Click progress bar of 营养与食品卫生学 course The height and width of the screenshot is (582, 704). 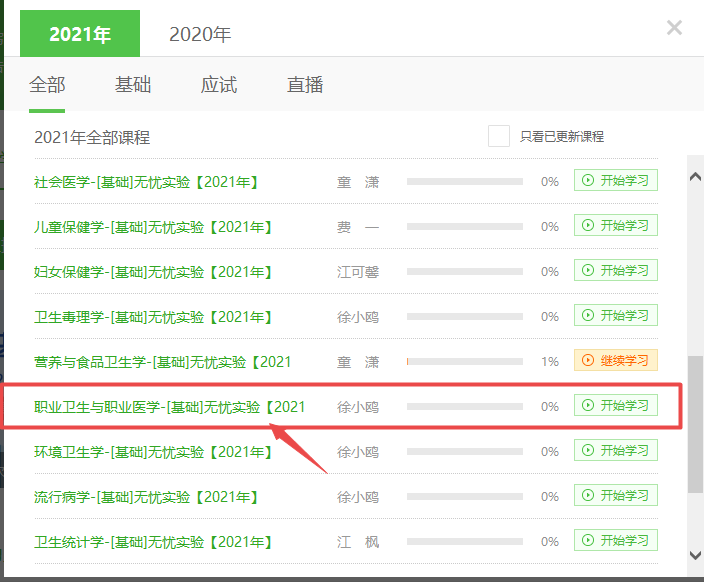click(x=464, y=362)
